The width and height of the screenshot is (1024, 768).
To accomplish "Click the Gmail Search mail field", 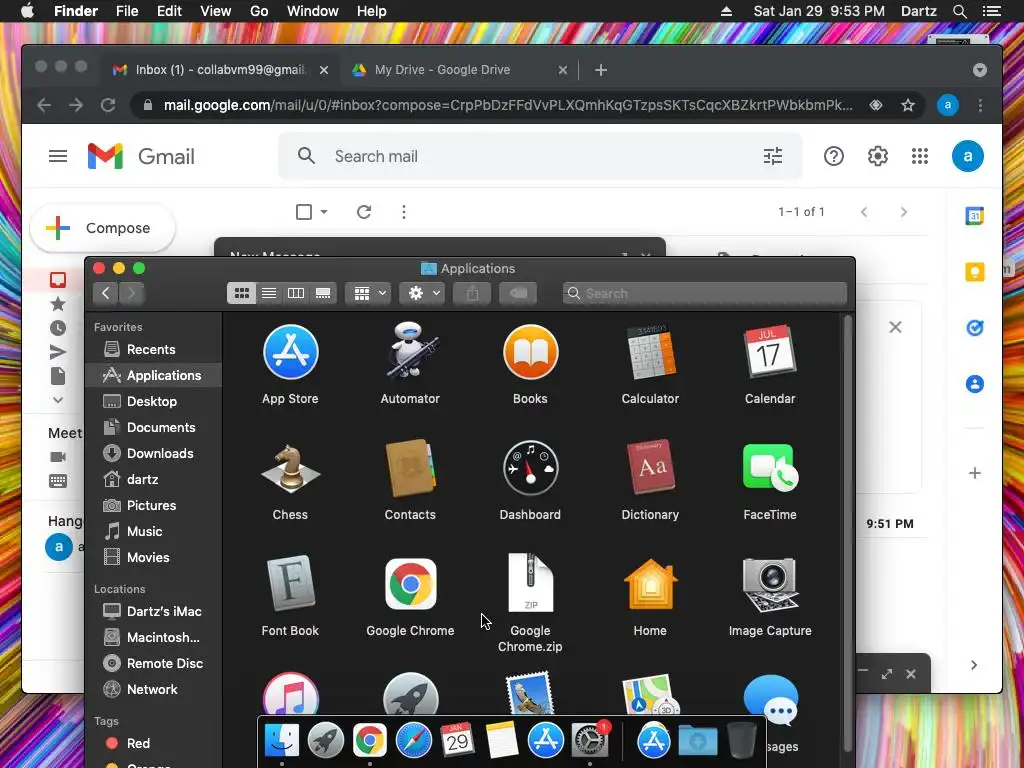I will pos(539,156).
